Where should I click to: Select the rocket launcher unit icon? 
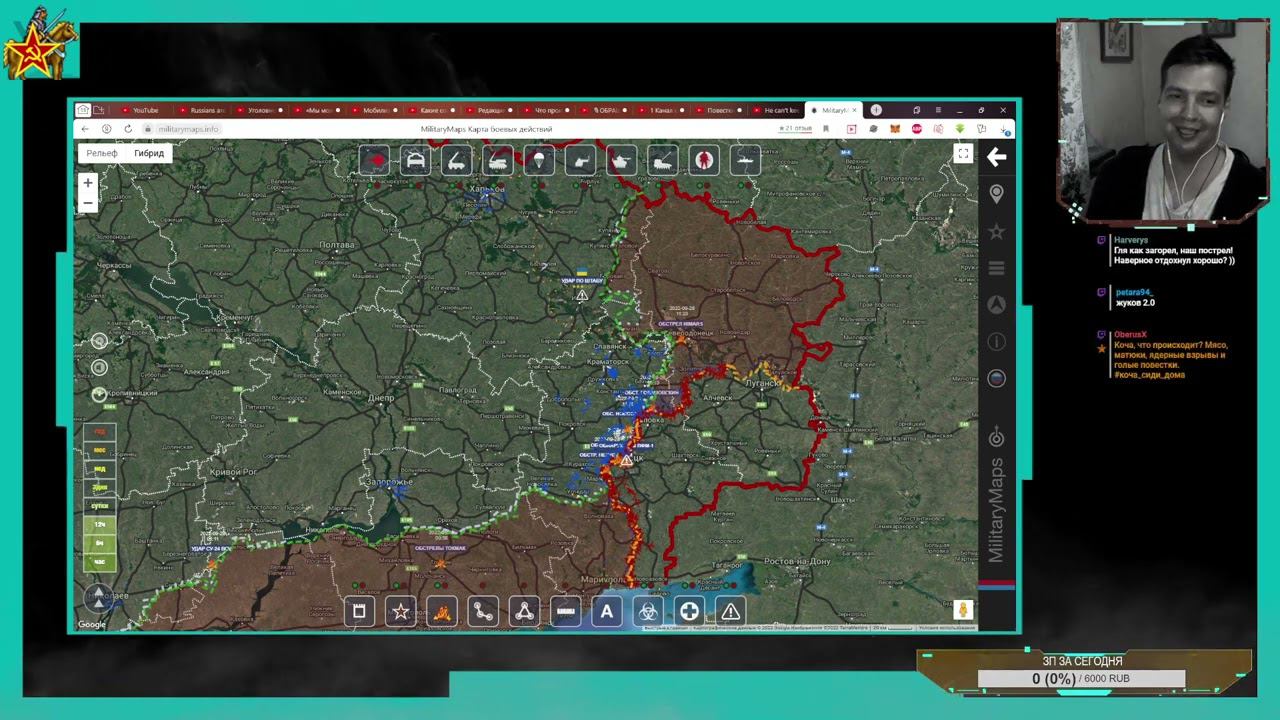(x=457, y=160)
